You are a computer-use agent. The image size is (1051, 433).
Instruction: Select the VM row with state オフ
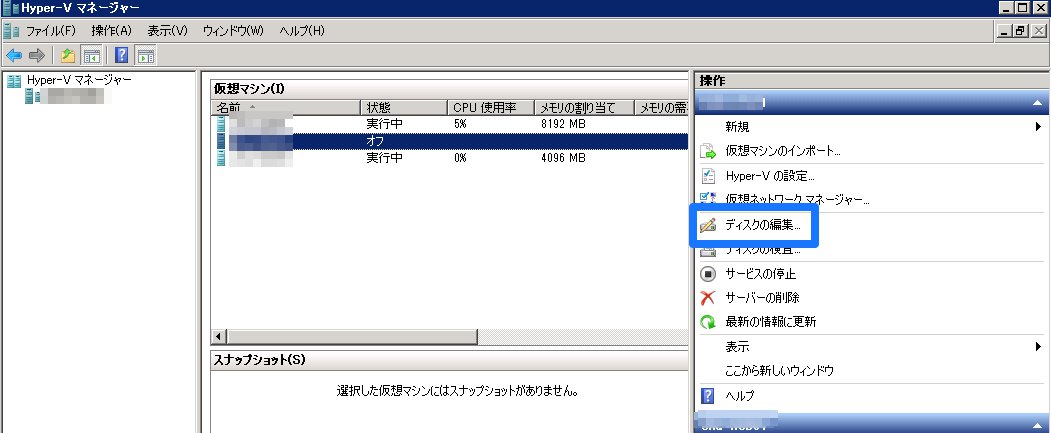450,141
